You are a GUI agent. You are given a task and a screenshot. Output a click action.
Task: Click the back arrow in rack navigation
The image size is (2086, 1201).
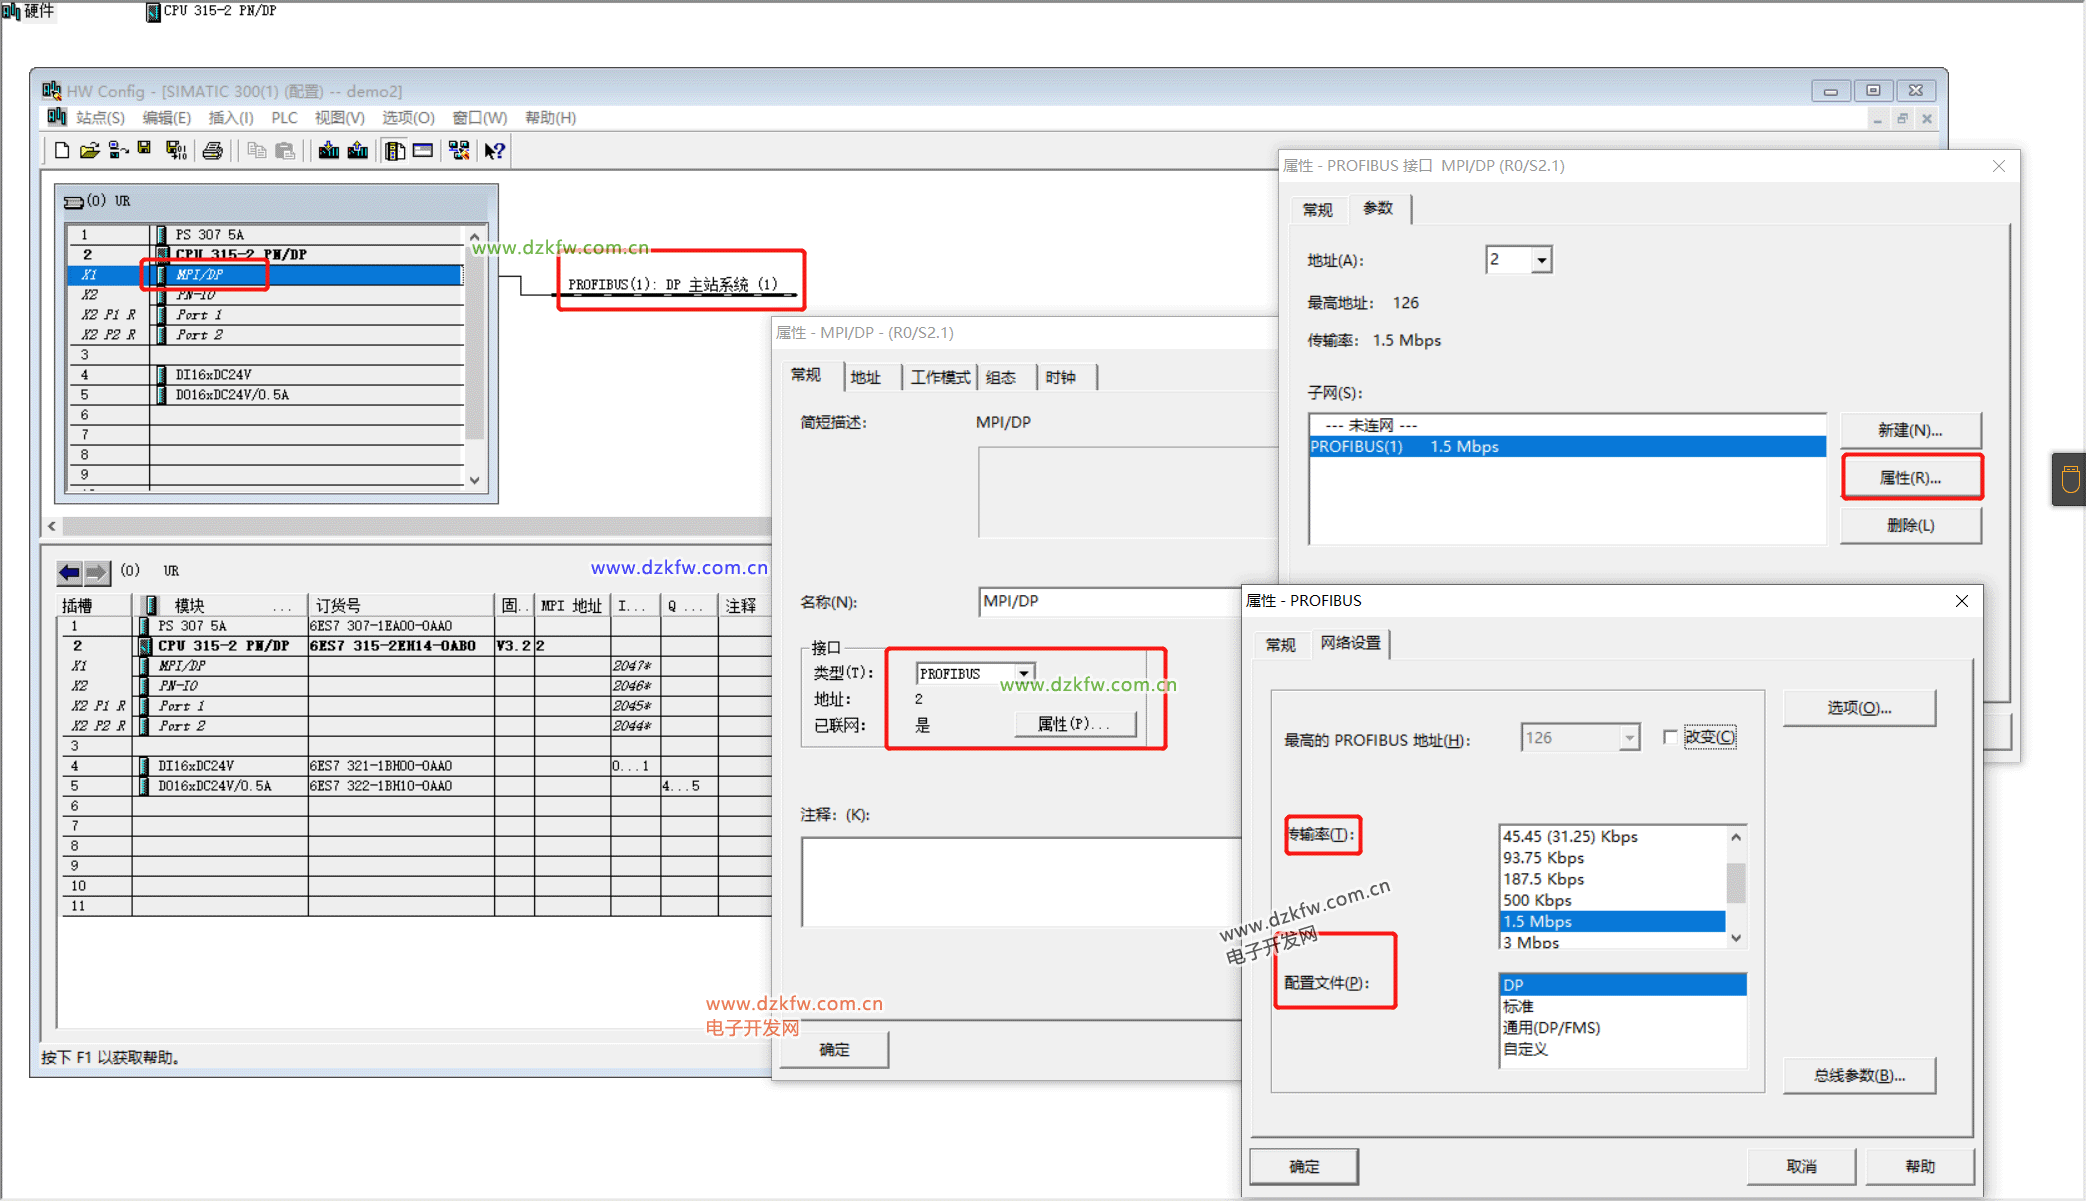coord(69,572)
